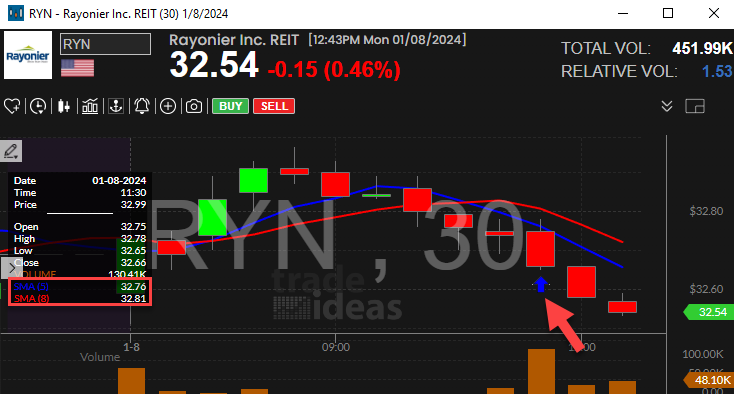Change chart style with the candlestick icon
Screen dimensions: 734x394
point(64,106)
